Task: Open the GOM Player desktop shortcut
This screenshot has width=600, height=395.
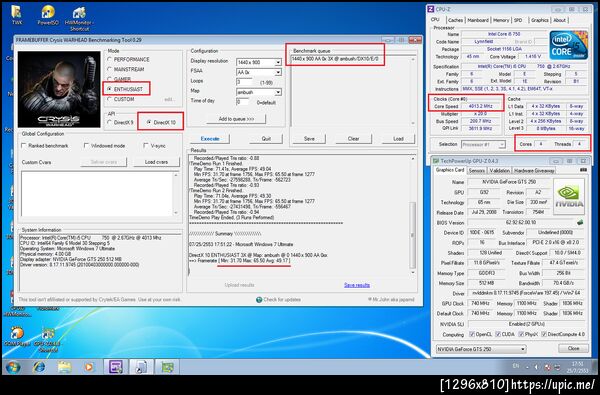Action: point(17,337)
